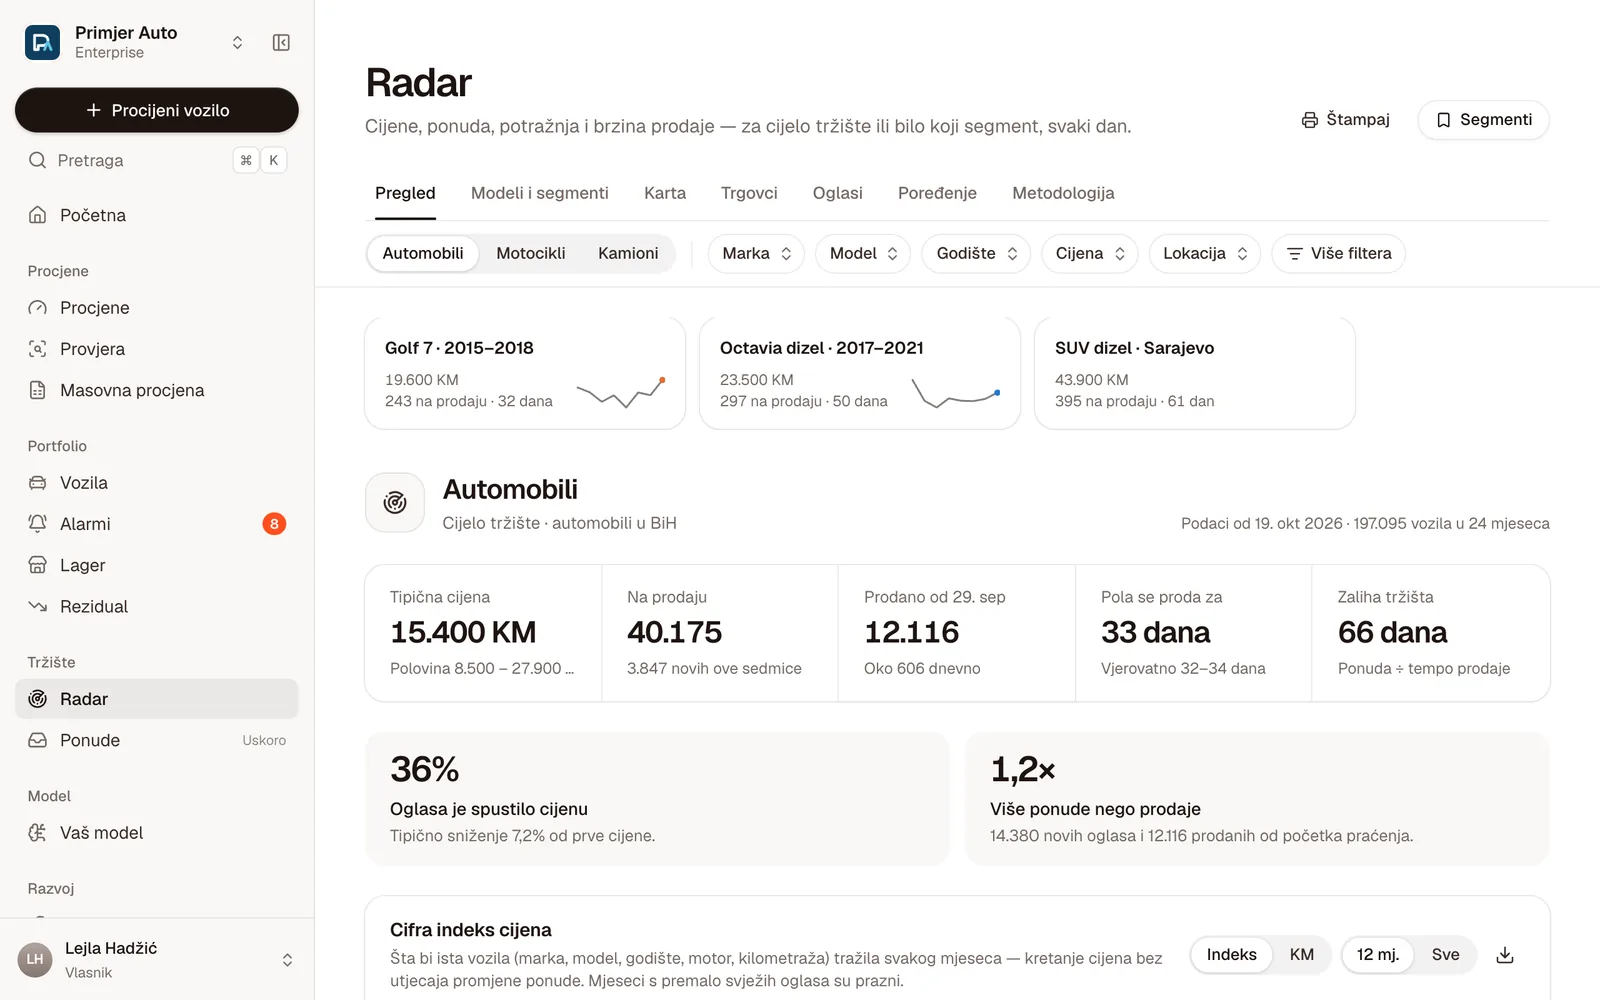Switch vehicle type to Automobili
The image size is (1600, 1000).
tap(423, 254)
